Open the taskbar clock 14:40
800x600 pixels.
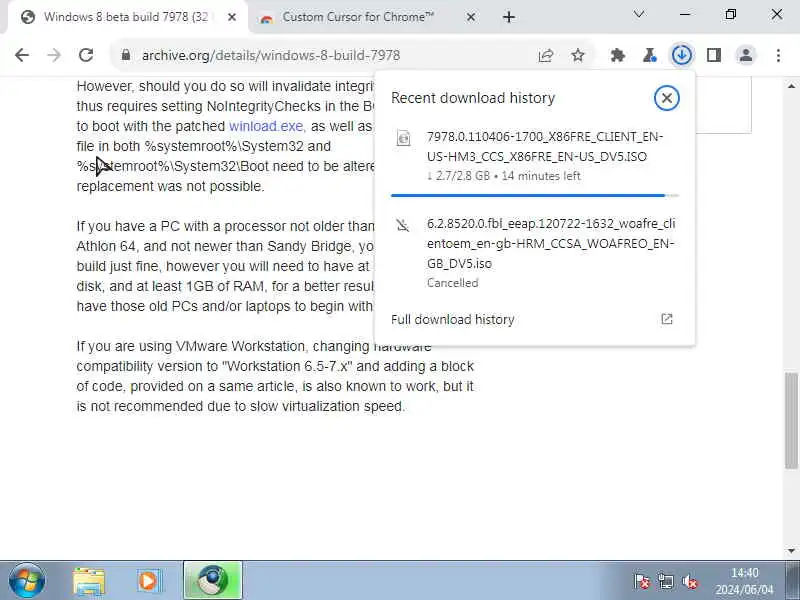click(x=744, y=581)
